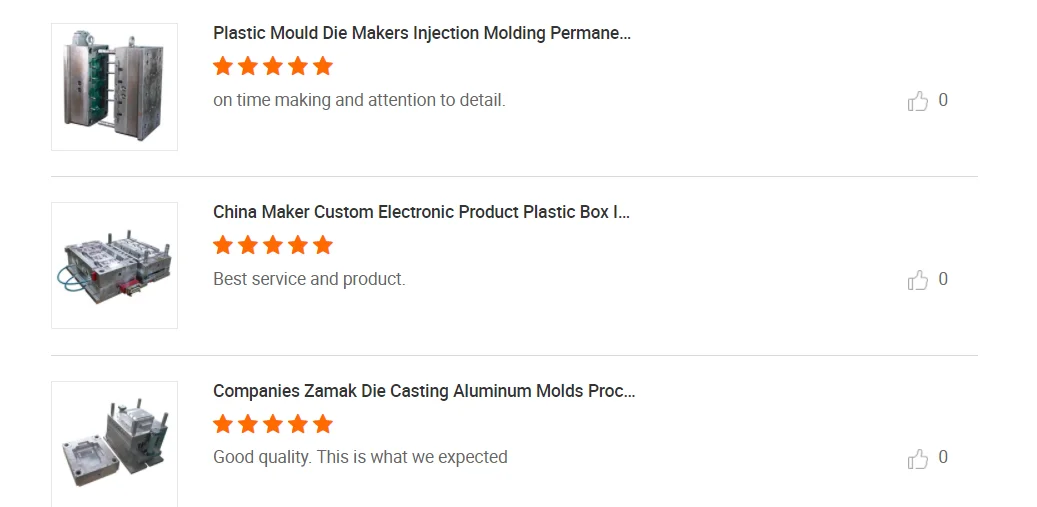The image size is (1037, 507).
Task: Click like count beside Plastic Mould review
Action: click(943, 100)
